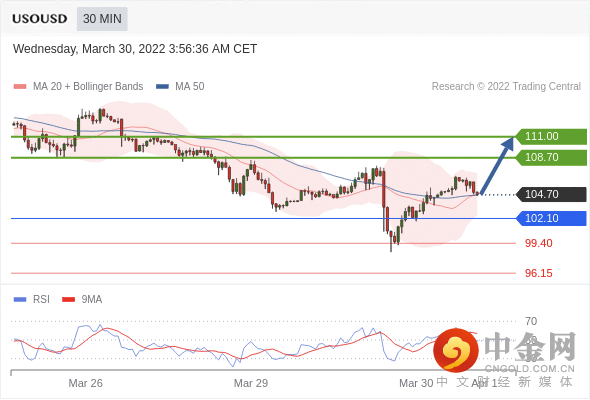Click the USOUSD symbol title
The image size is (590, 400).
point(40,19)
